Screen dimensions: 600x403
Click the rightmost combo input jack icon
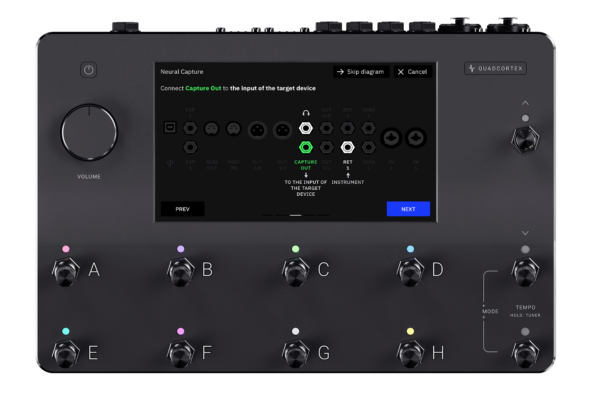415,137
